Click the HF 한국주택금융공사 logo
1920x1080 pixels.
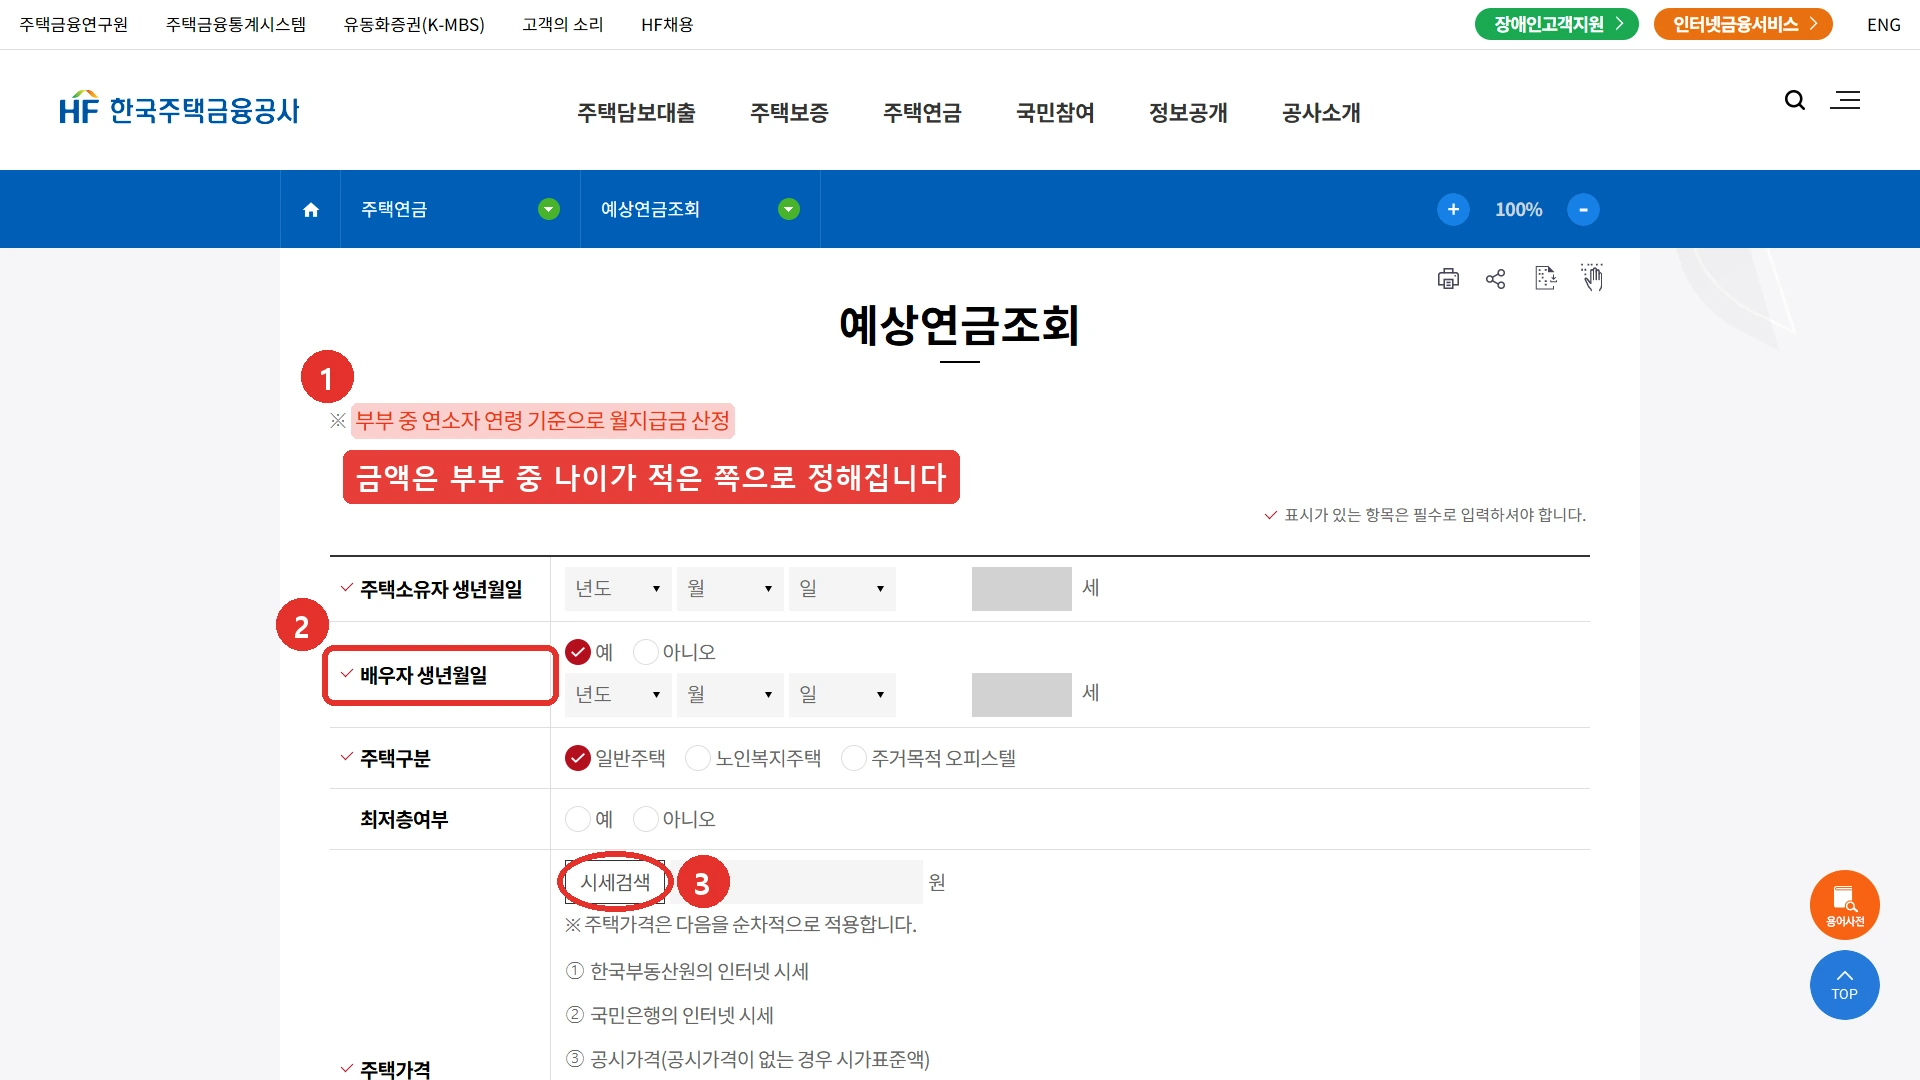pyautogui.click(x=179, y=109)
